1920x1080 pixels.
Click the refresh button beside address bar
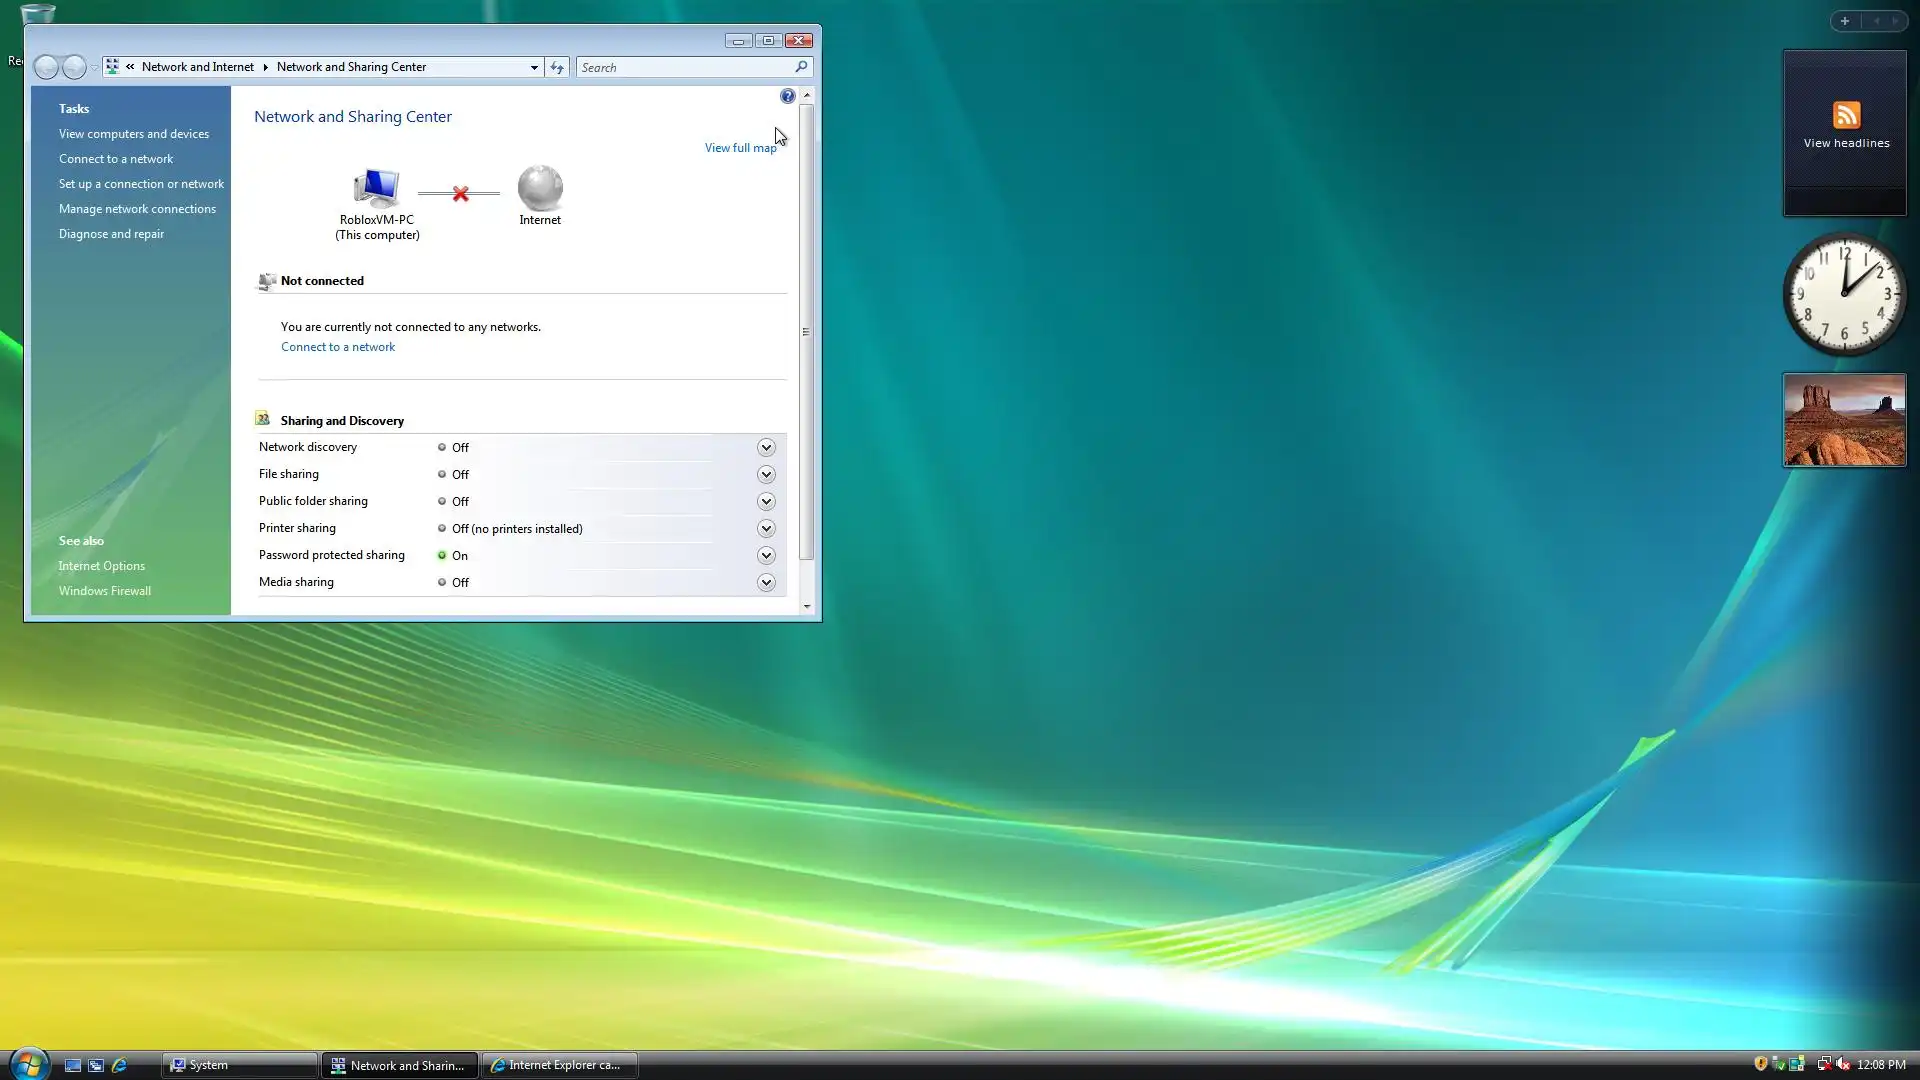(x=557, y=67)
